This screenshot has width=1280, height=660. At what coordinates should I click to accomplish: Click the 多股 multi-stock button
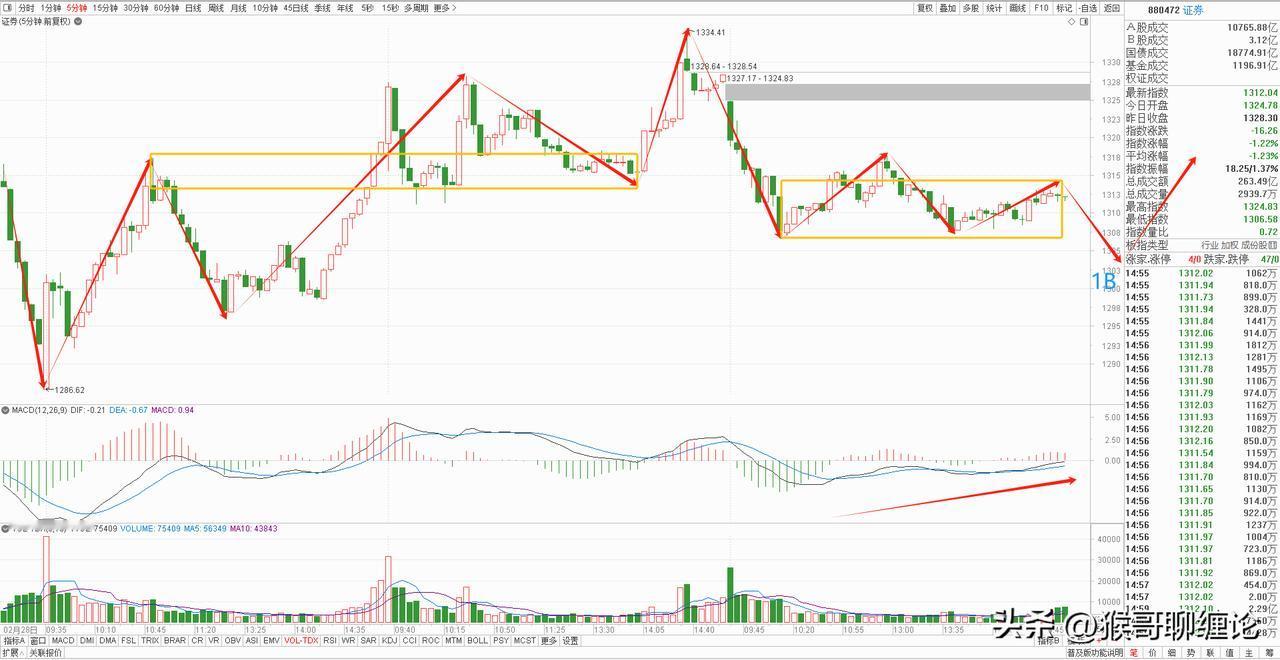971,8
